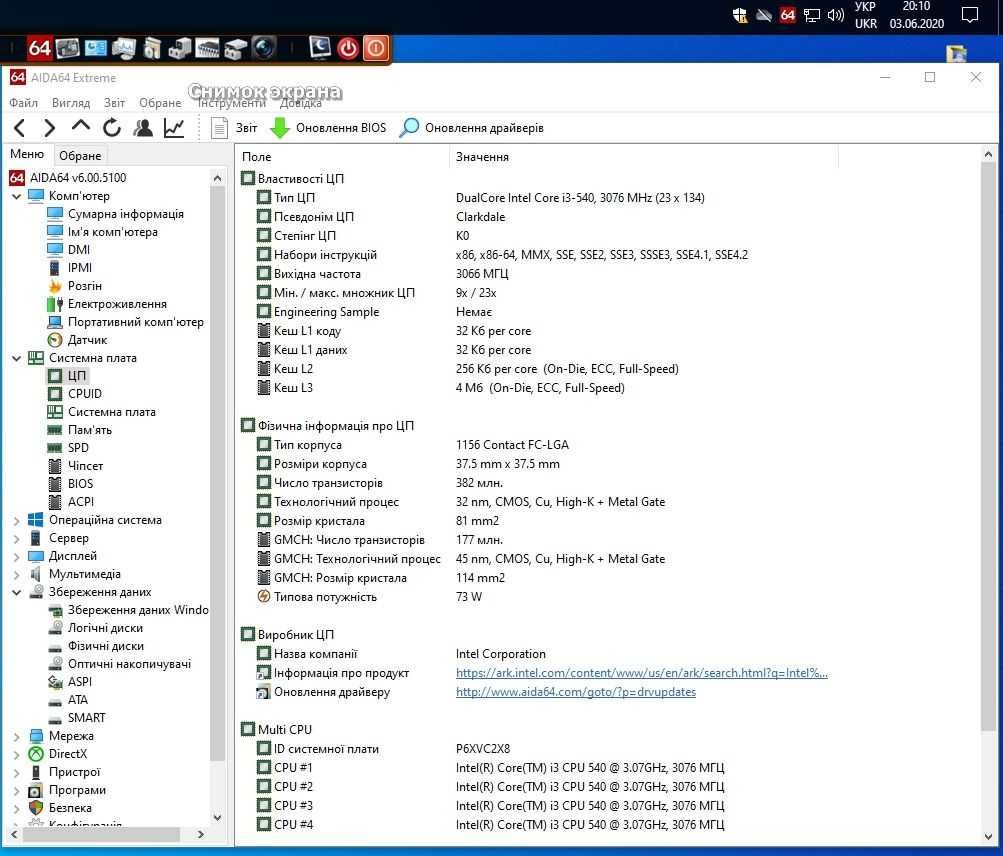The image size is (1003, 856).
Task: Collapse the Системна плата tree branch
Action: click(17, 358)
